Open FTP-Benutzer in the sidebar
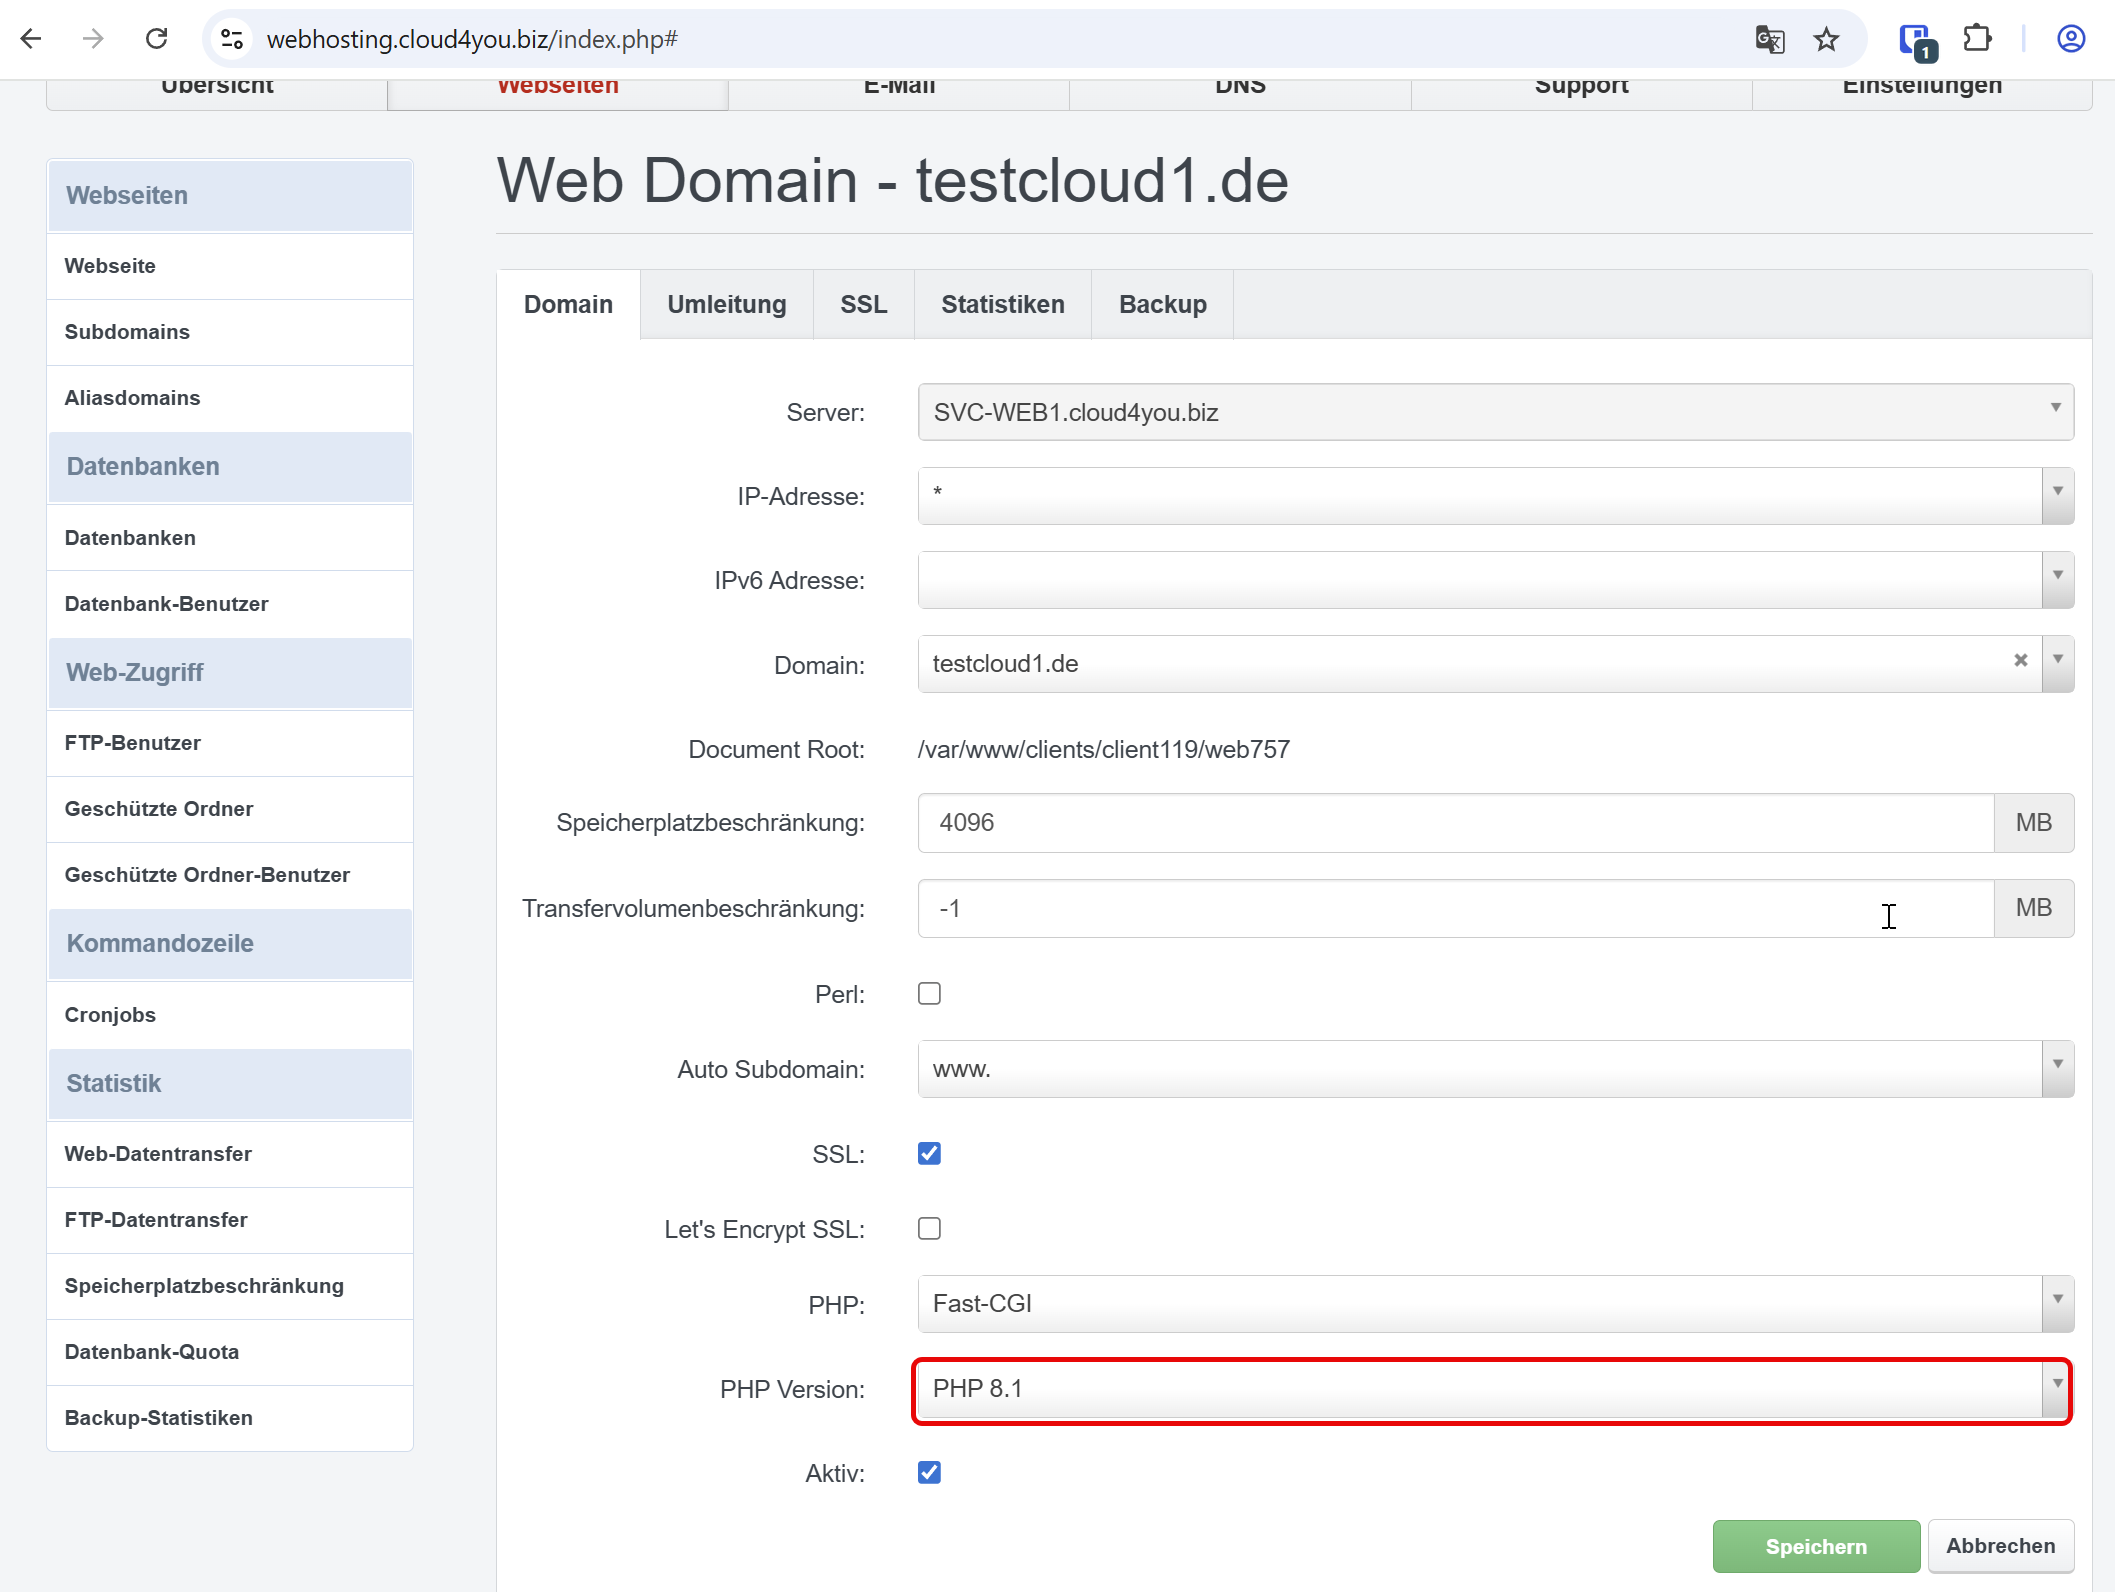 [132, 743]
